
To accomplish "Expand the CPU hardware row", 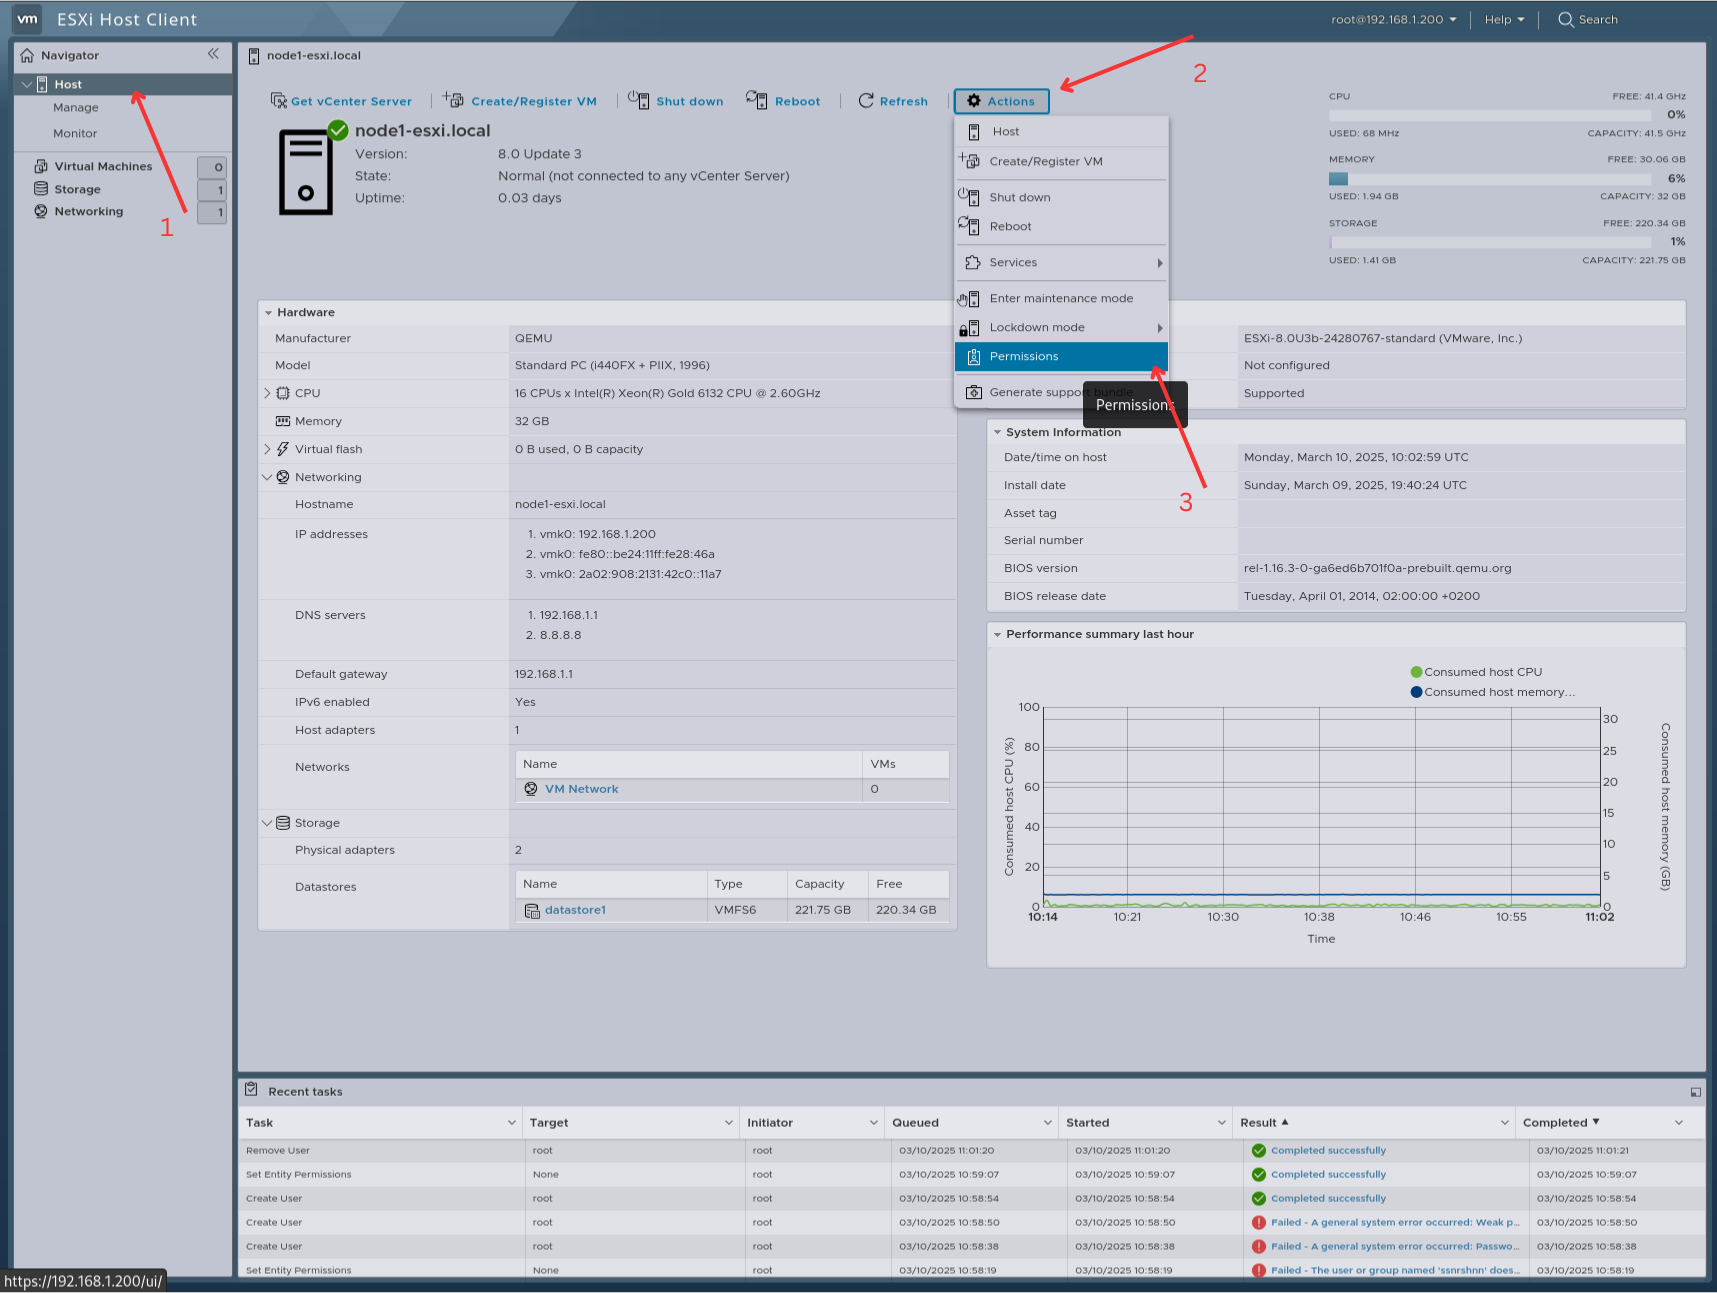I will [267, 393].
